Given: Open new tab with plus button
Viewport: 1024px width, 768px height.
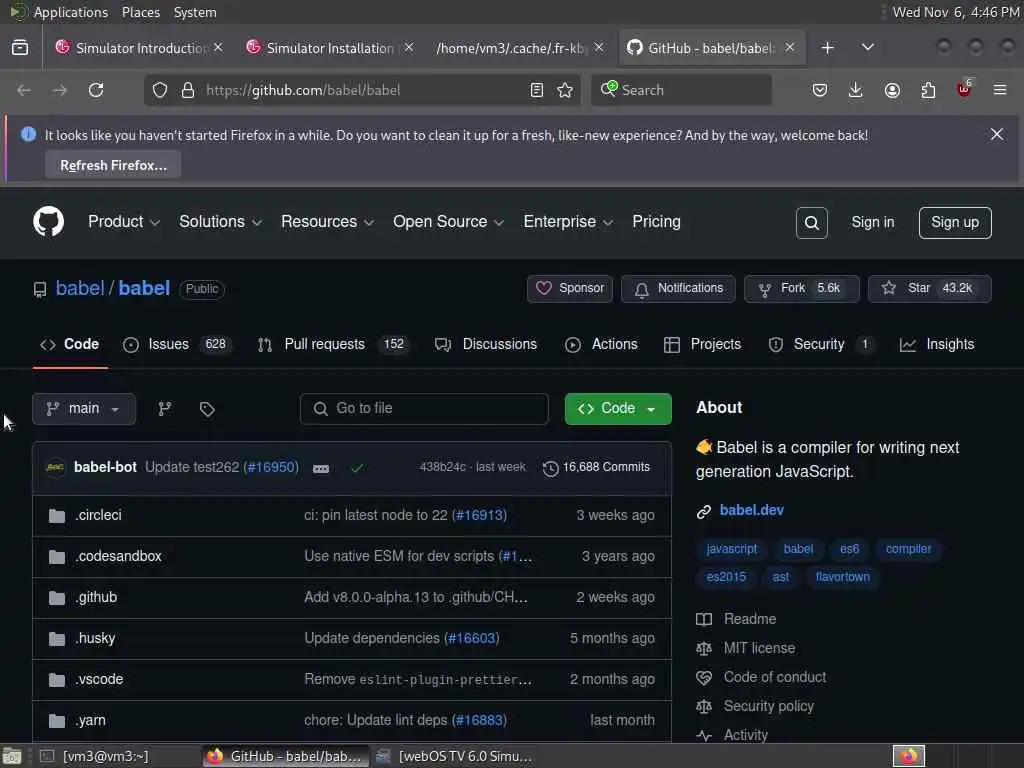Looking at the screenshot, I should (827, 48).
